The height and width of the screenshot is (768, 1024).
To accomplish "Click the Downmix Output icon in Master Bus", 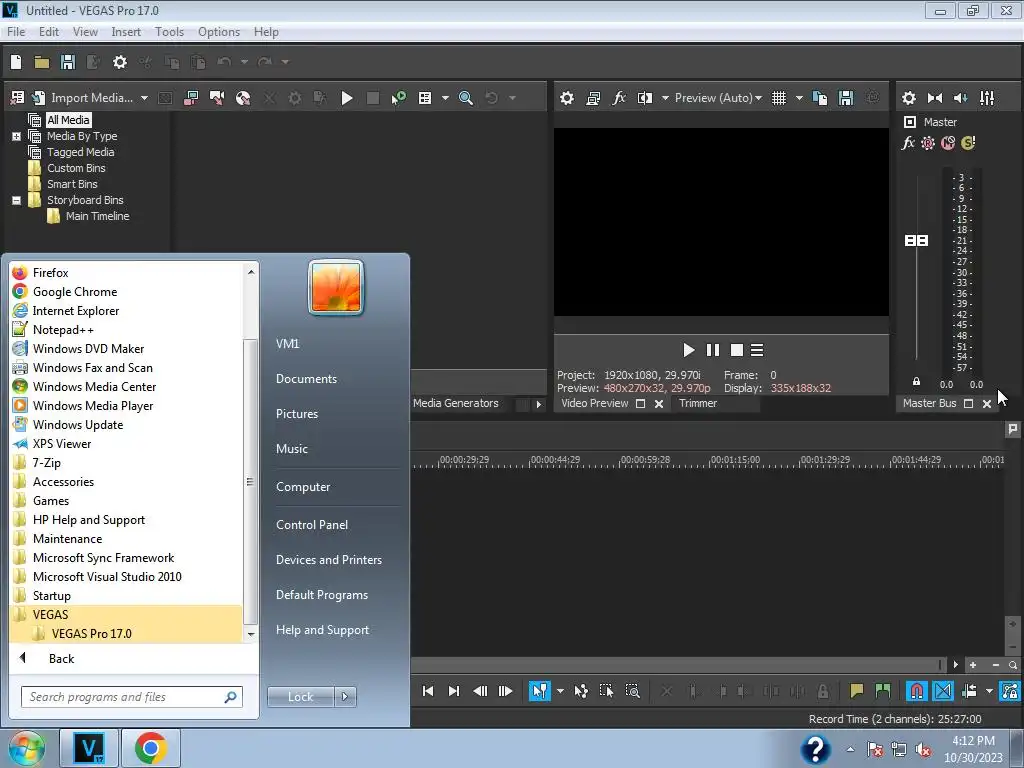I will coord(935,98).
